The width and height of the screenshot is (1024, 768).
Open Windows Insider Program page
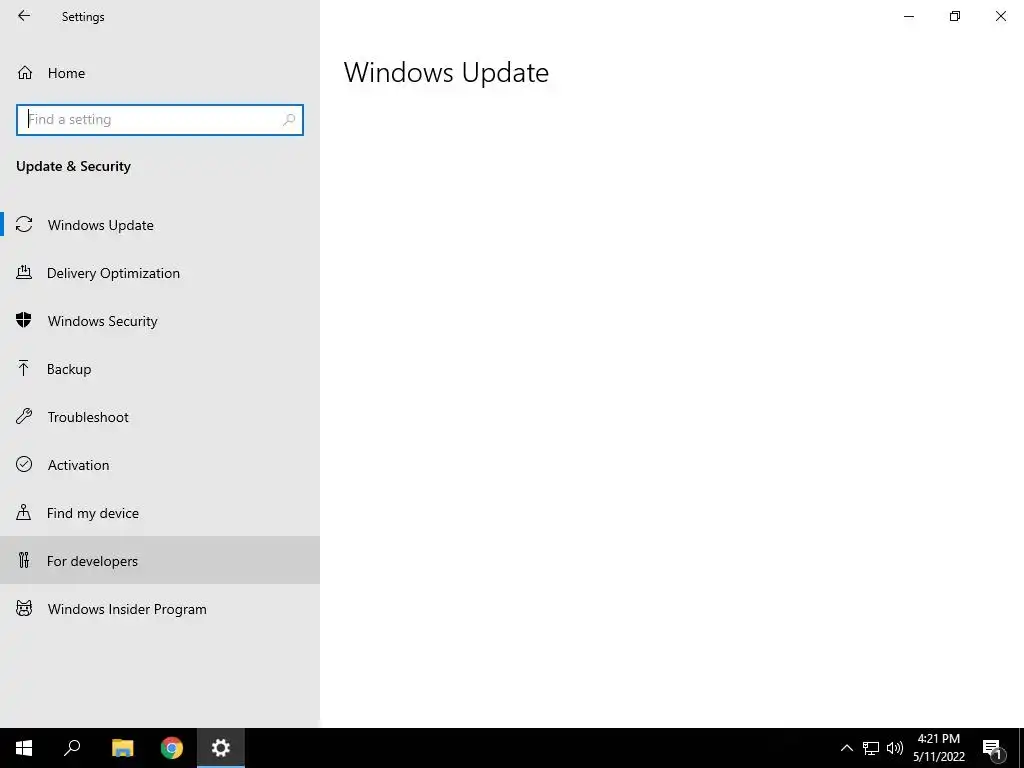(x=160, y=609)
